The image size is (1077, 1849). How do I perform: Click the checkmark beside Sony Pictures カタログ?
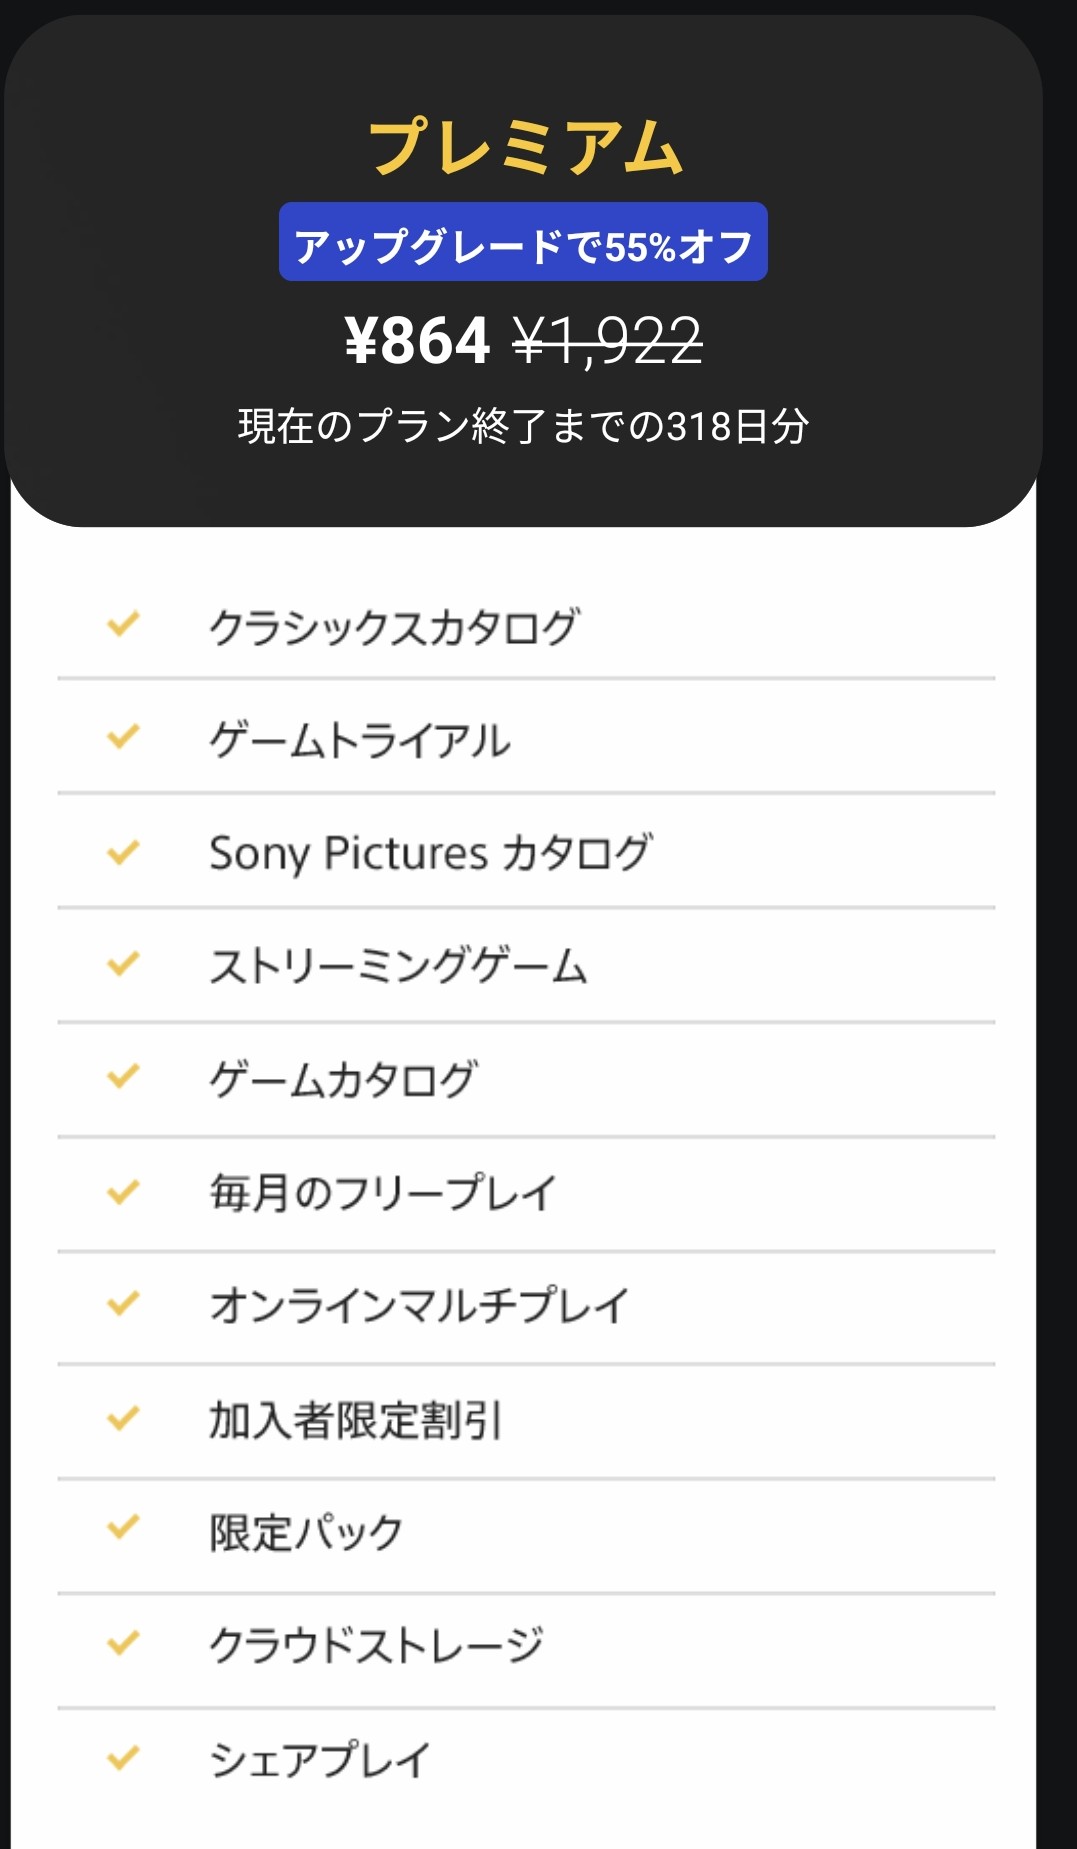[x=123, y=853]
